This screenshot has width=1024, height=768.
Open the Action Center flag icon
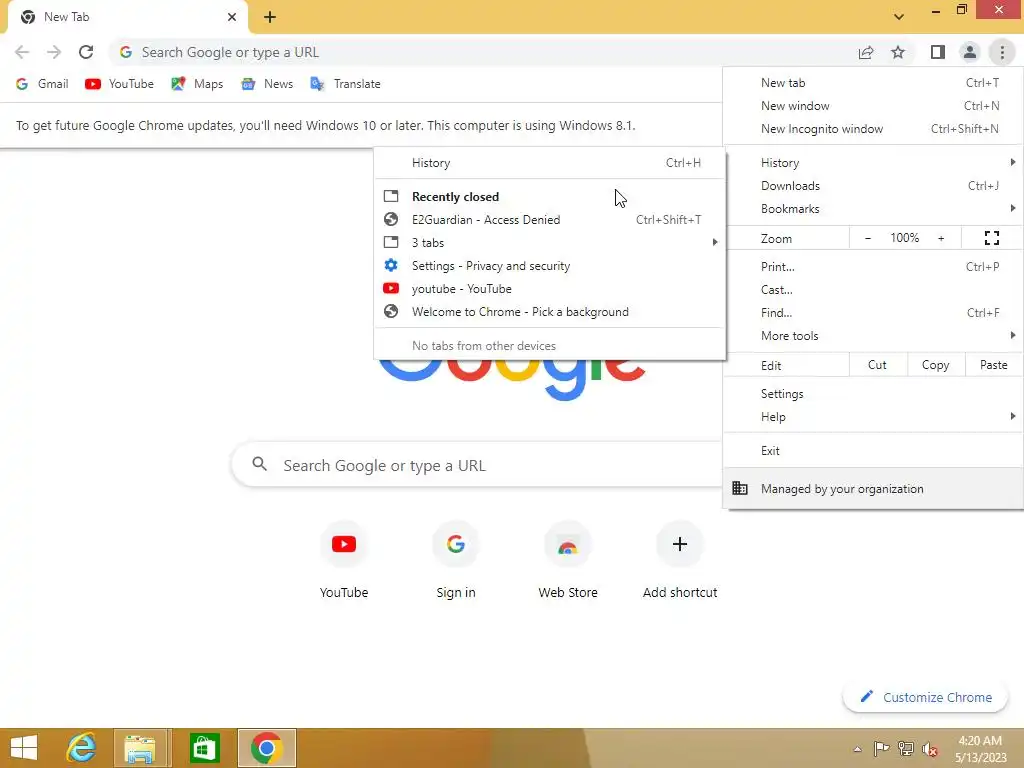point(881,749)
